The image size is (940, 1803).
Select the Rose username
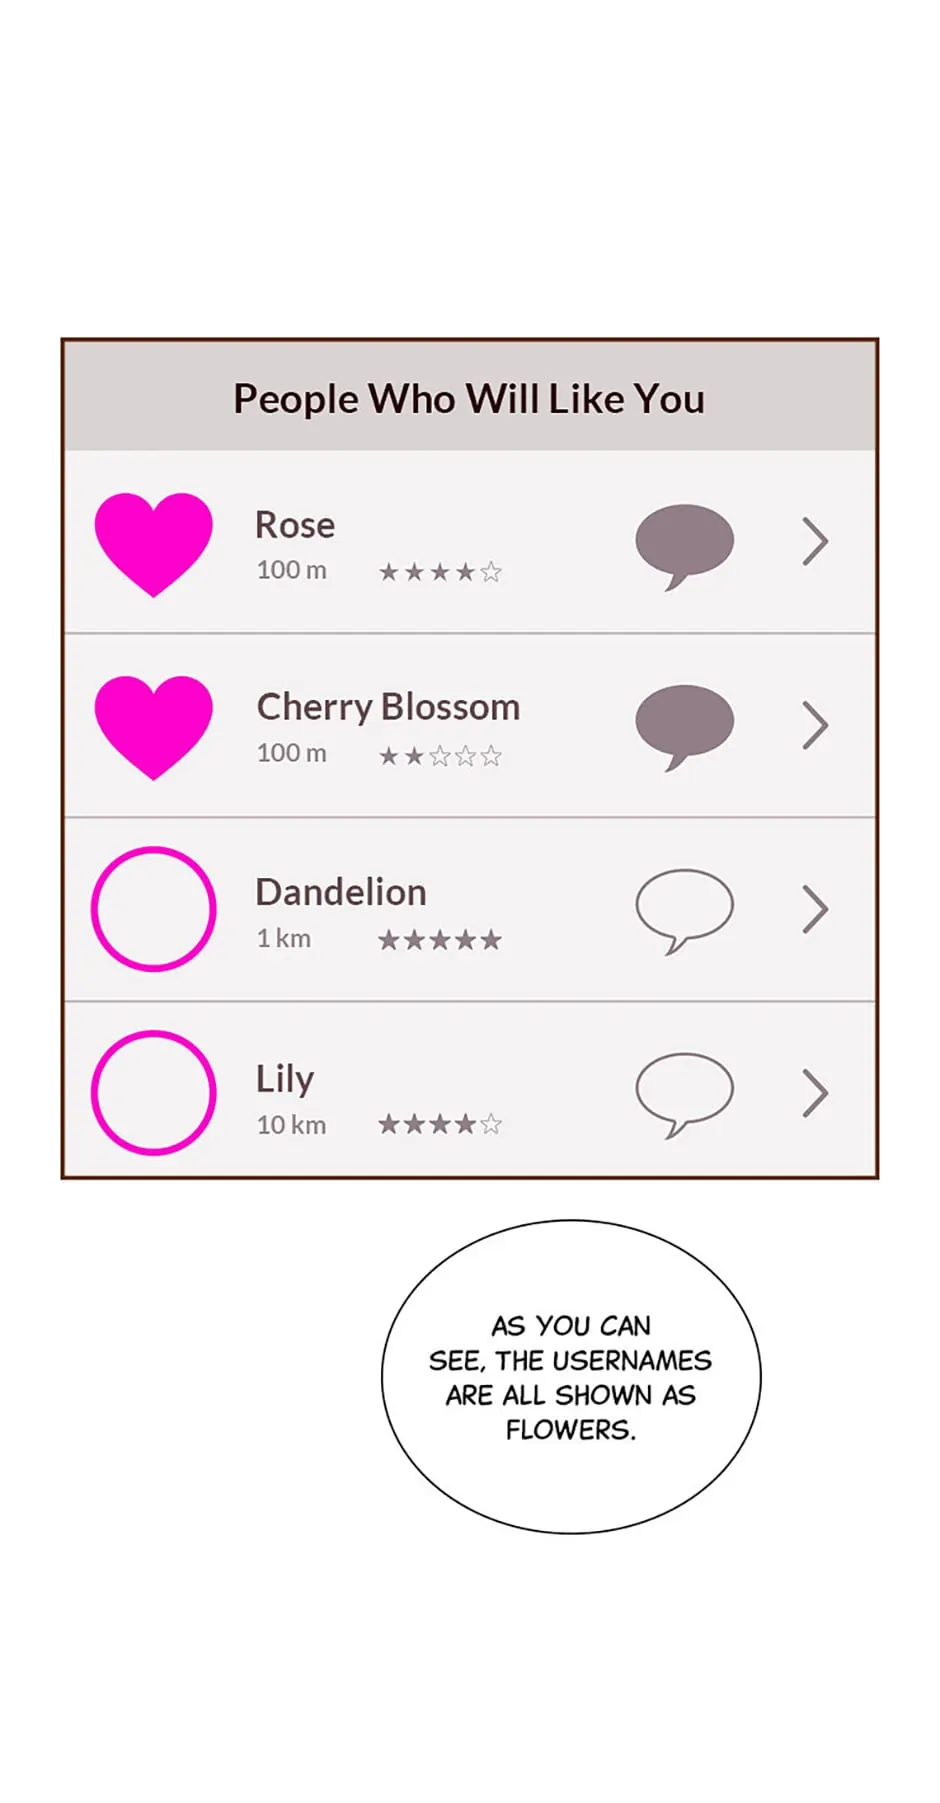[295, 525]
